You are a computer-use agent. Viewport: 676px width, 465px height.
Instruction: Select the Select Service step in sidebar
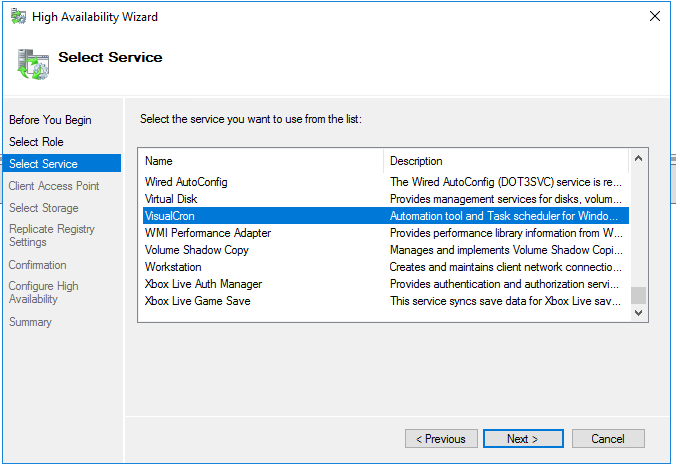[x=43, y=164]
